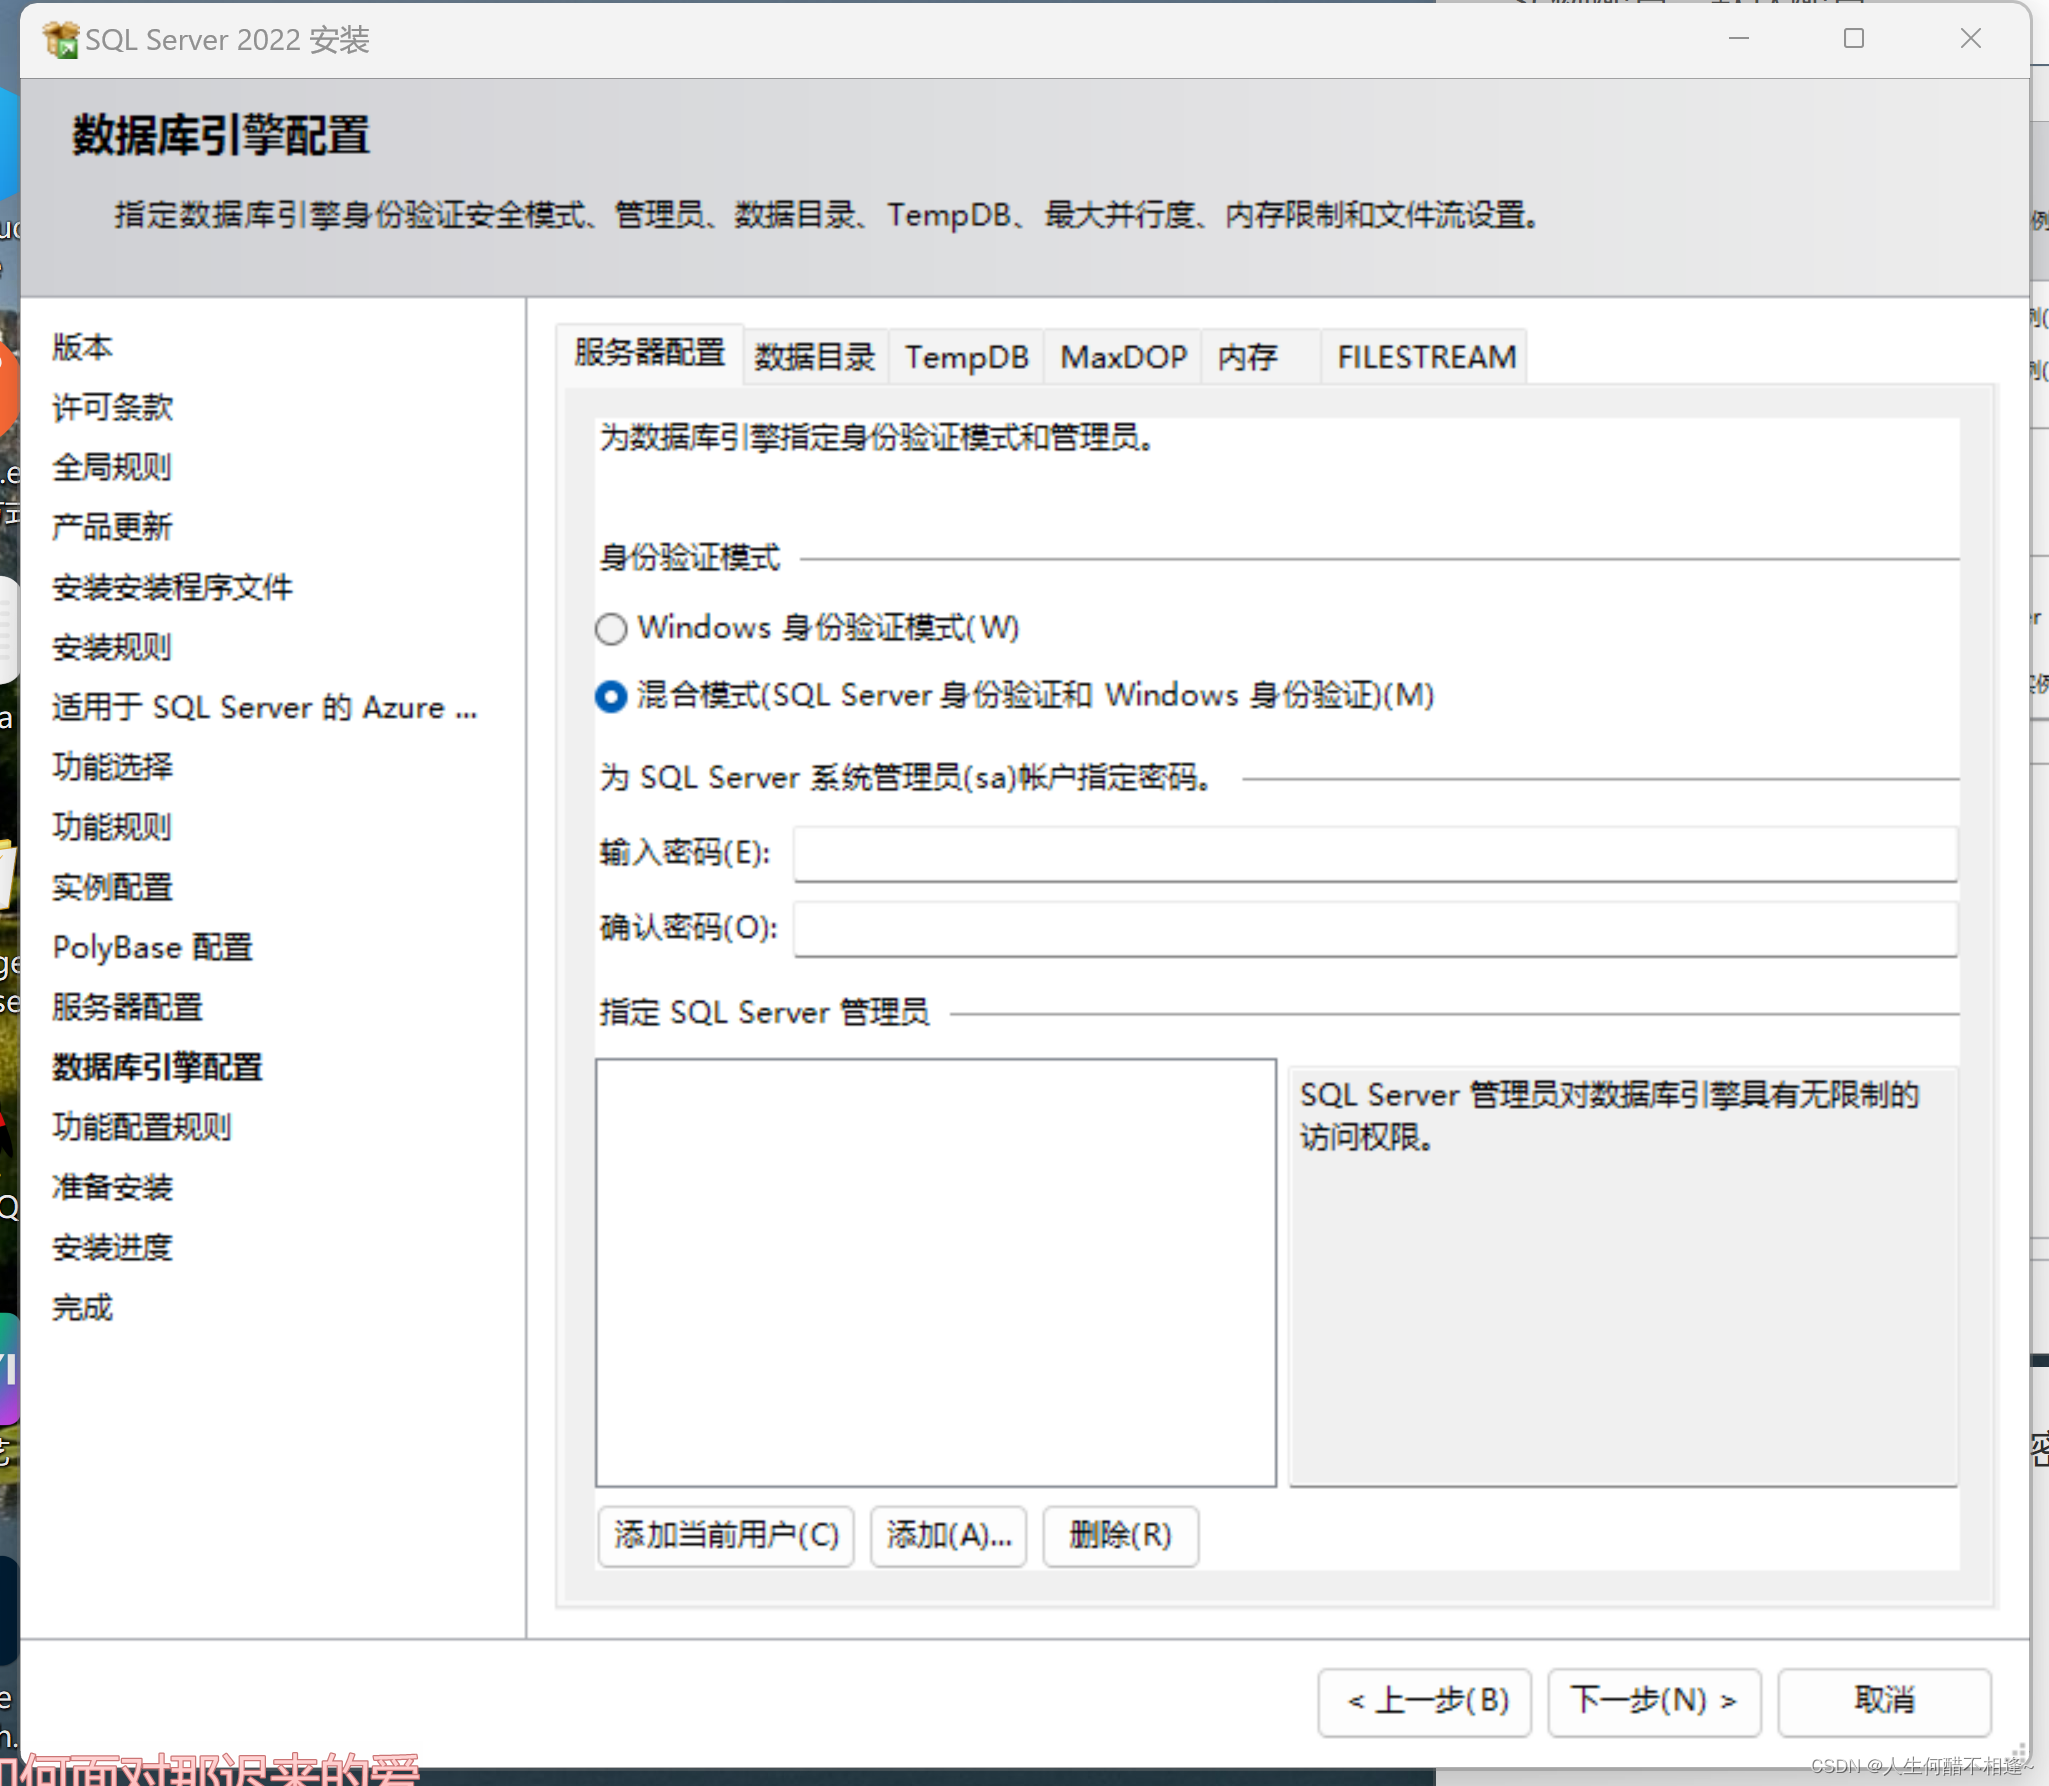Screen dimensions: 2049x1786
Task: Select 许可条款 step in the sidebar
Action: (x=113, y=407)
